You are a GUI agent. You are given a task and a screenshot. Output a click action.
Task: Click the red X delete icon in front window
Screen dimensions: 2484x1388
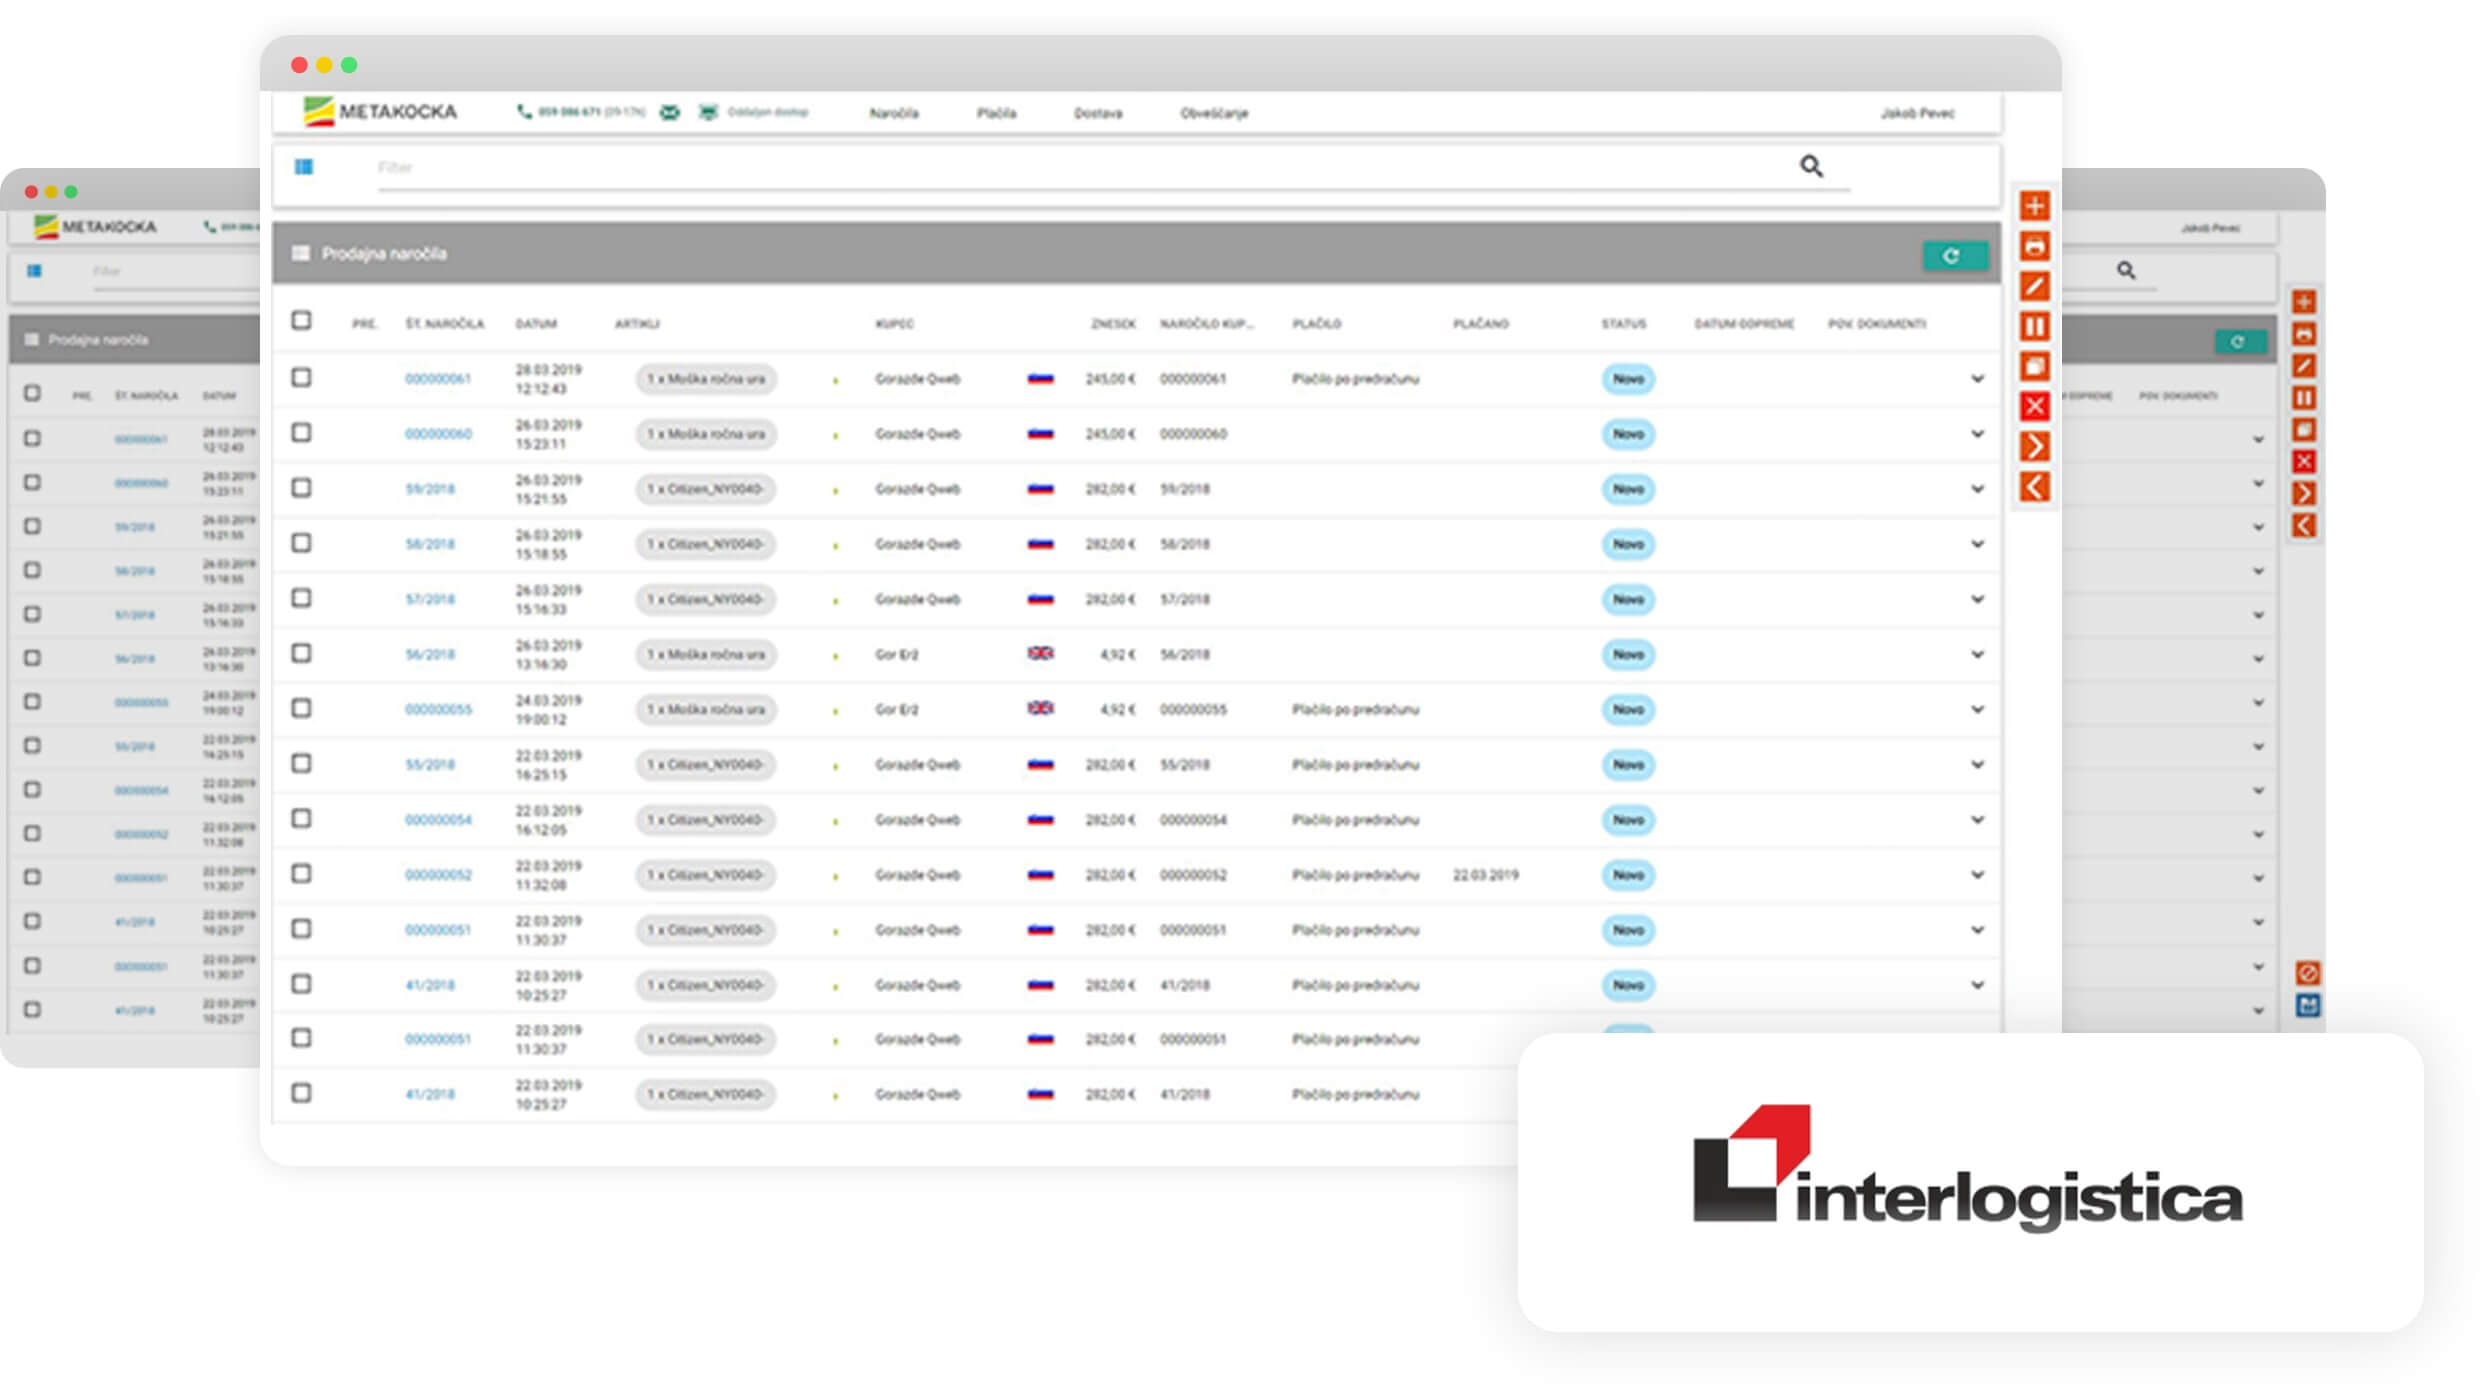[2034, 406]
